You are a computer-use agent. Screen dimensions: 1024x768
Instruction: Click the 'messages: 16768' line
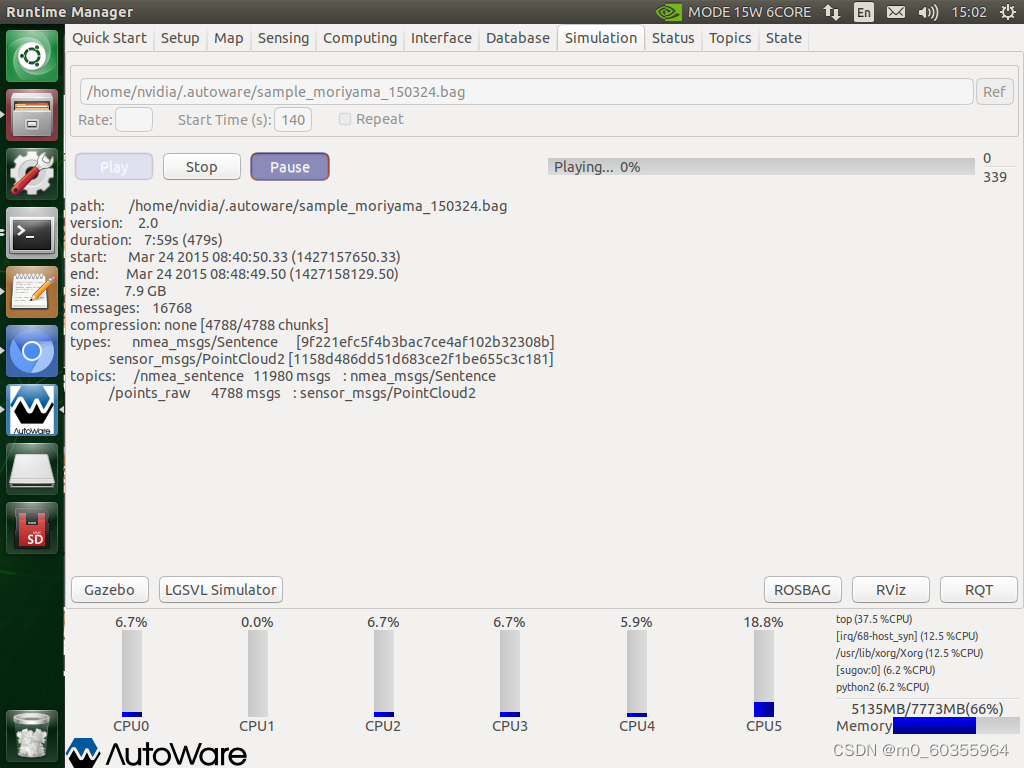tap(131, 308)
